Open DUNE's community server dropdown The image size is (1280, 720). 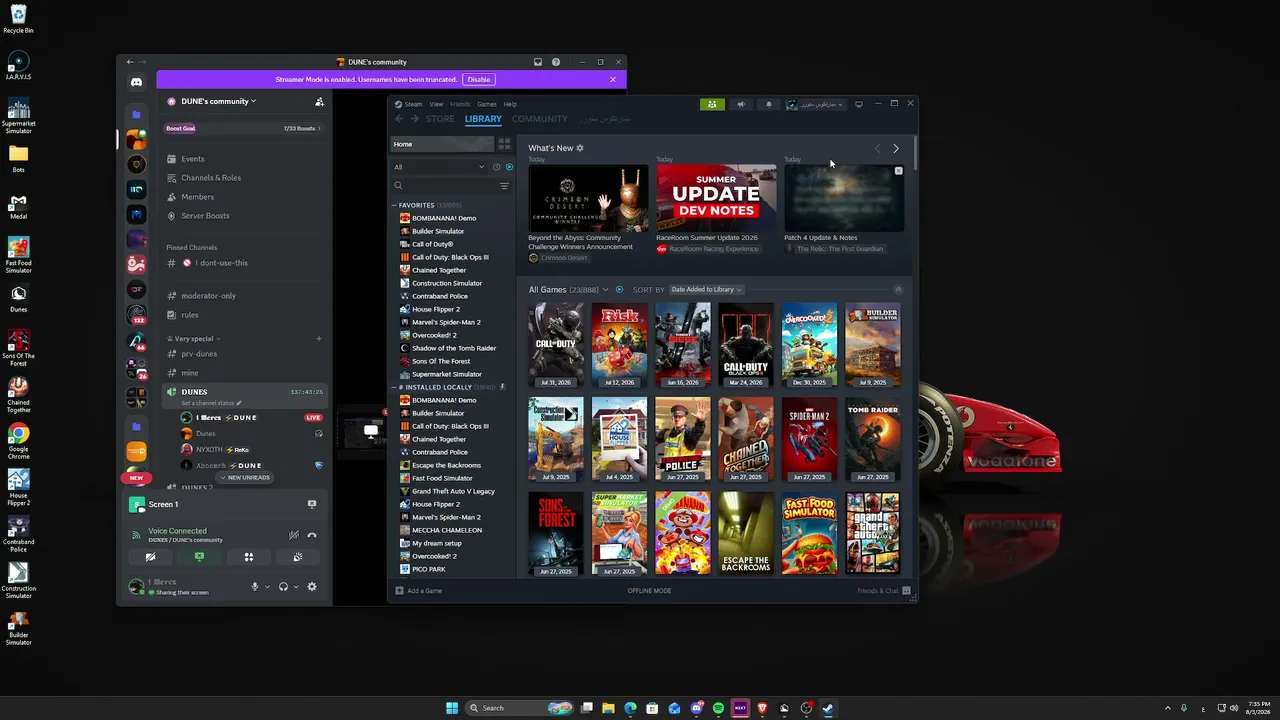point(218,101)
